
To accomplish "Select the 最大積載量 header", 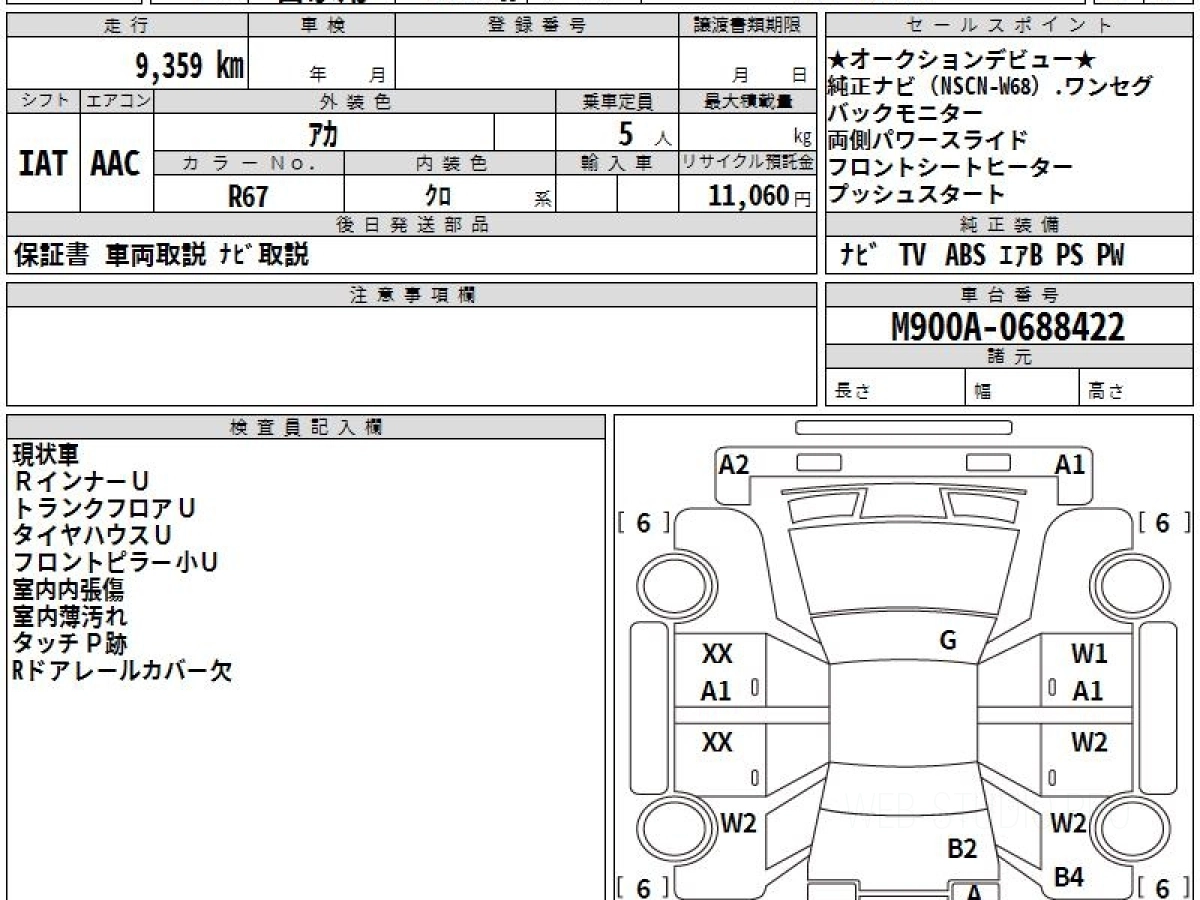I will click(x=748, y=101).
